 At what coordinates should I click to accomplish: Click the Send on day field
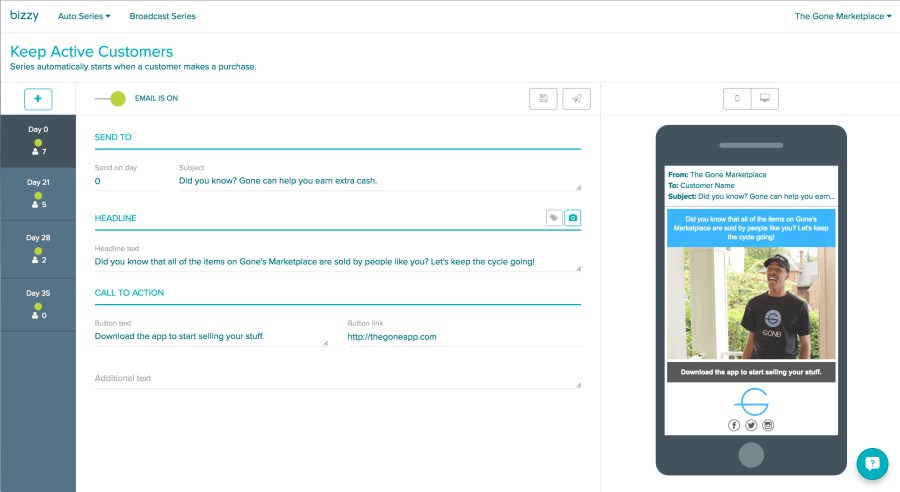point(127,181)
